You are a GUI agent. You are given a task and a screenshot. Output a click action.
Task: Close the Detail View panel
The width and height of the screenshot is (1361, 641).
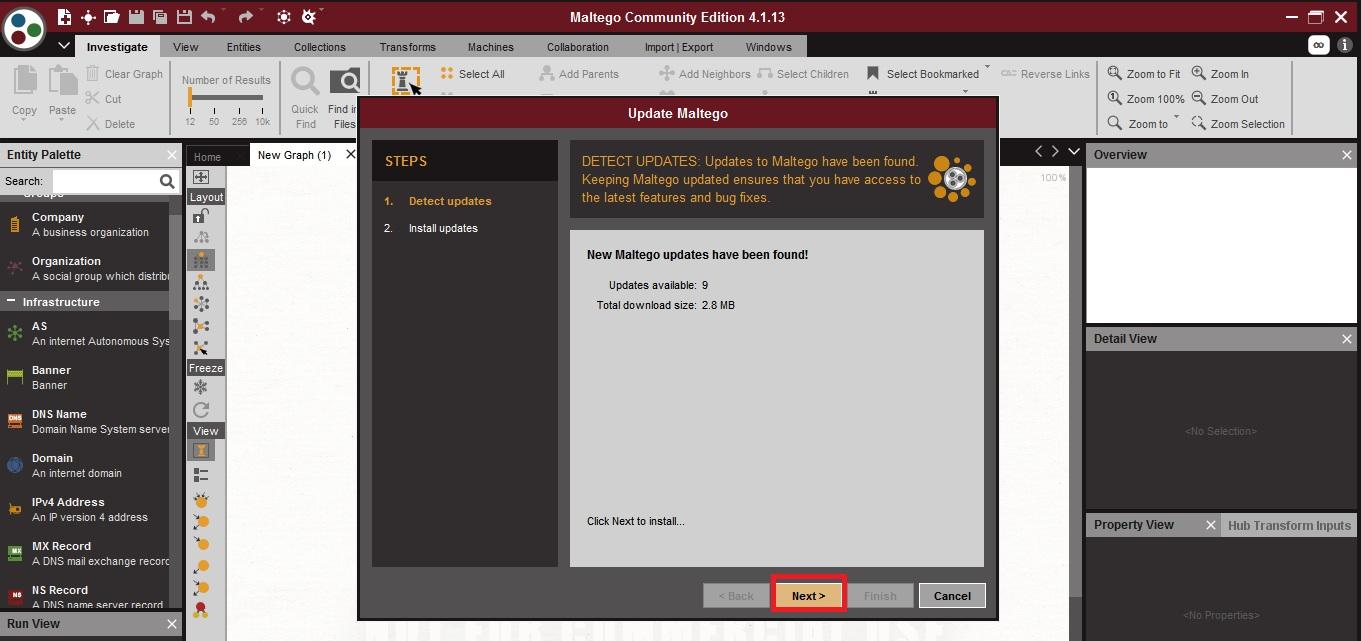[x=1347, y=339]
